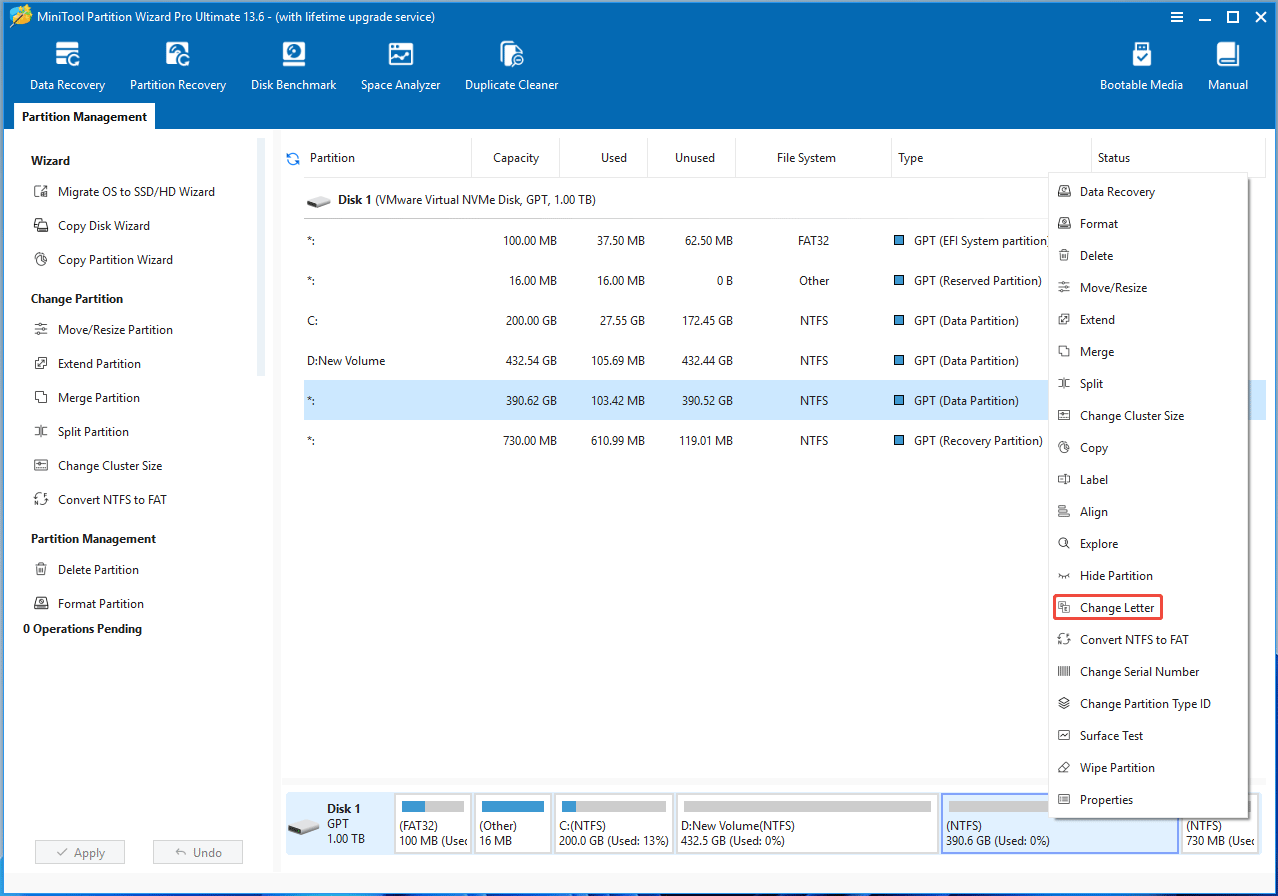Start the Copy Partition Wizard
Image resolution: width=1278 pixels, height=896 pixels.
tap(103, 260)
